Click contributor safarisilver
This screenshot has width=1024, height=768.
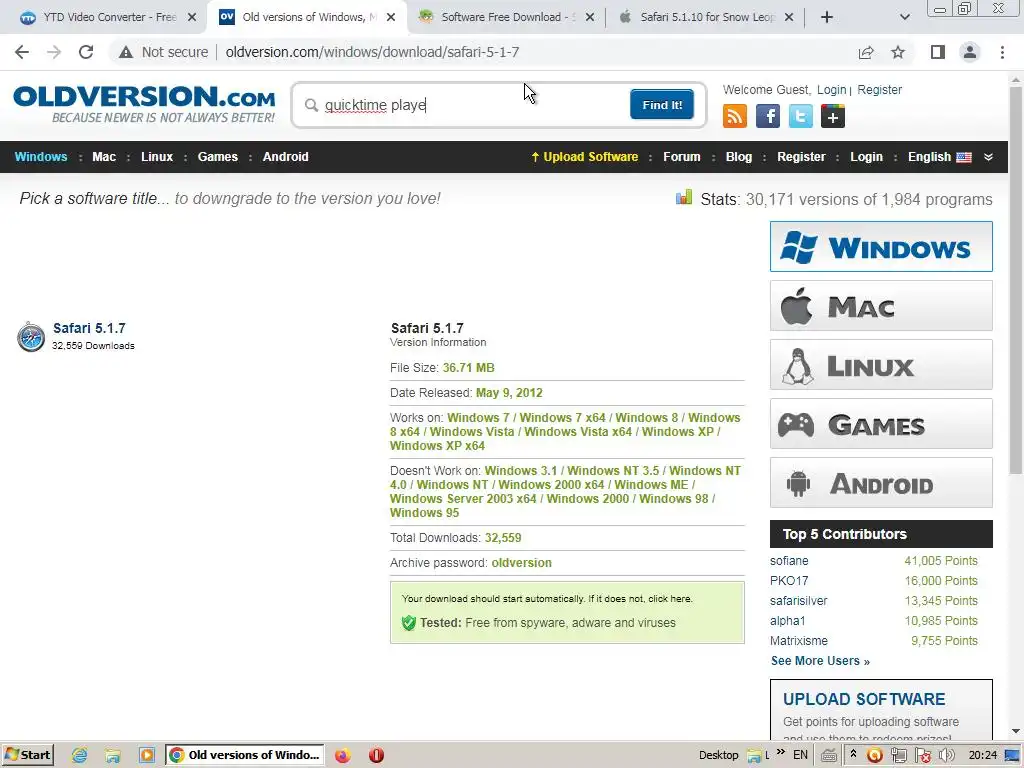point(799,601)
